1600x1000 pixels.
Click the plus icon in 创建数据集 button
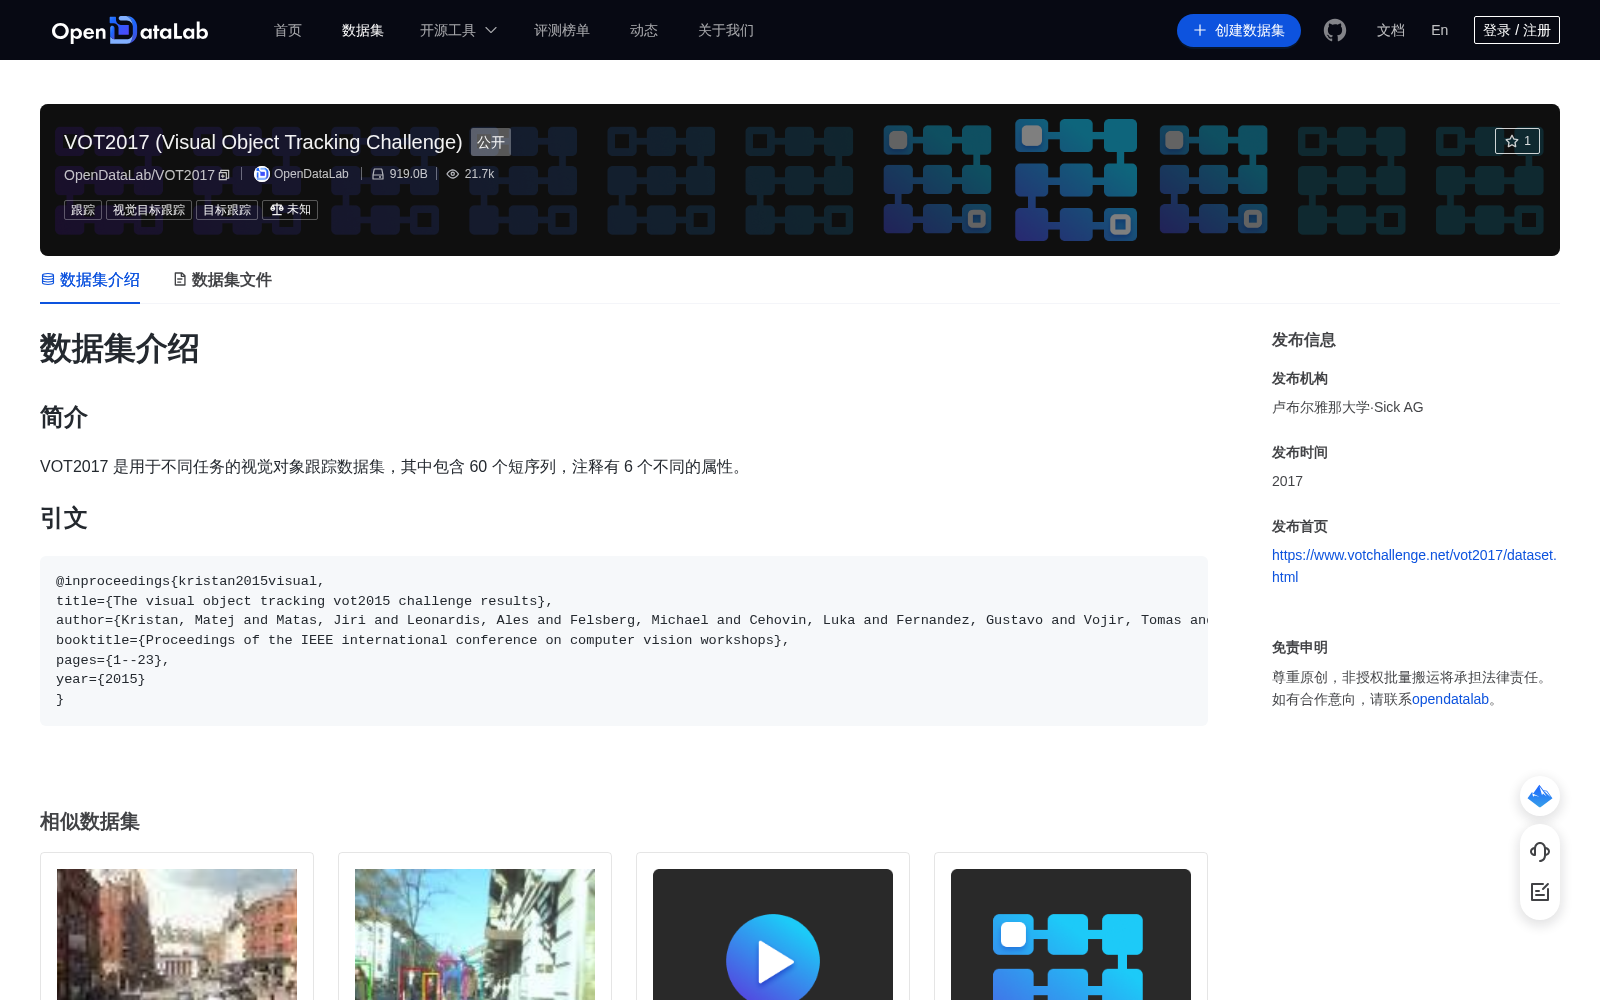tap(1200, 30)
